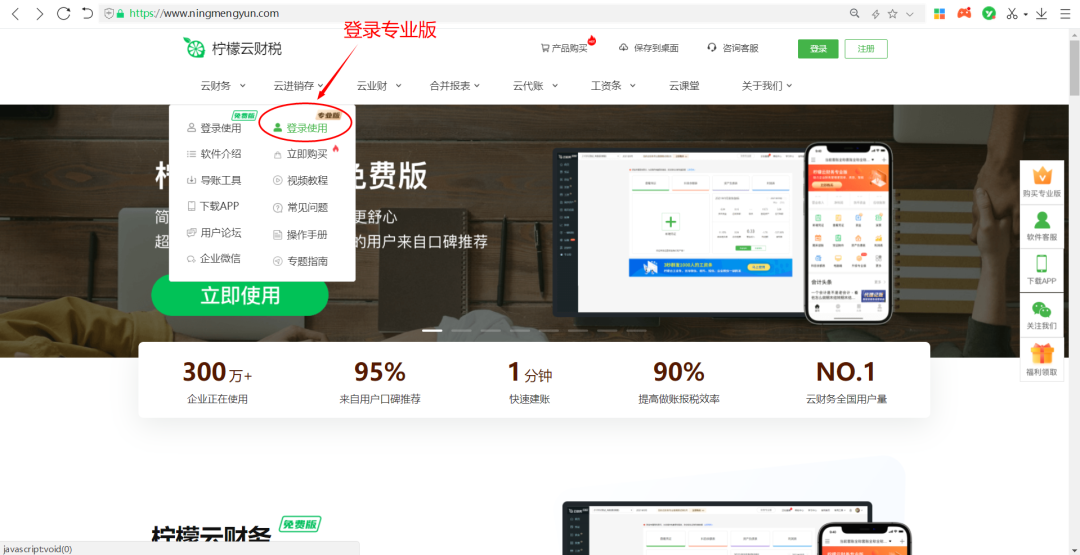This screenshot has height=555, width=1080.
Task: Choose 专题指南 in dropdown menu
Action: pos(300,261)
